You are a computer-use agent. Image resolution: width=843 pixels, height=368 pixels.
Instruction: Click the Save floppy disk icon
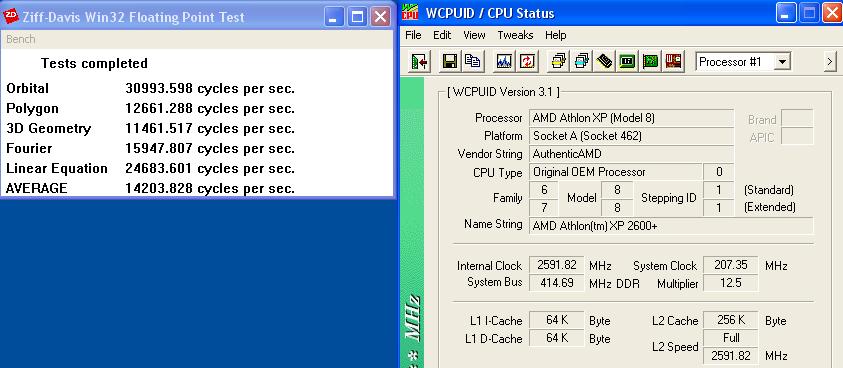pos(450,62)
